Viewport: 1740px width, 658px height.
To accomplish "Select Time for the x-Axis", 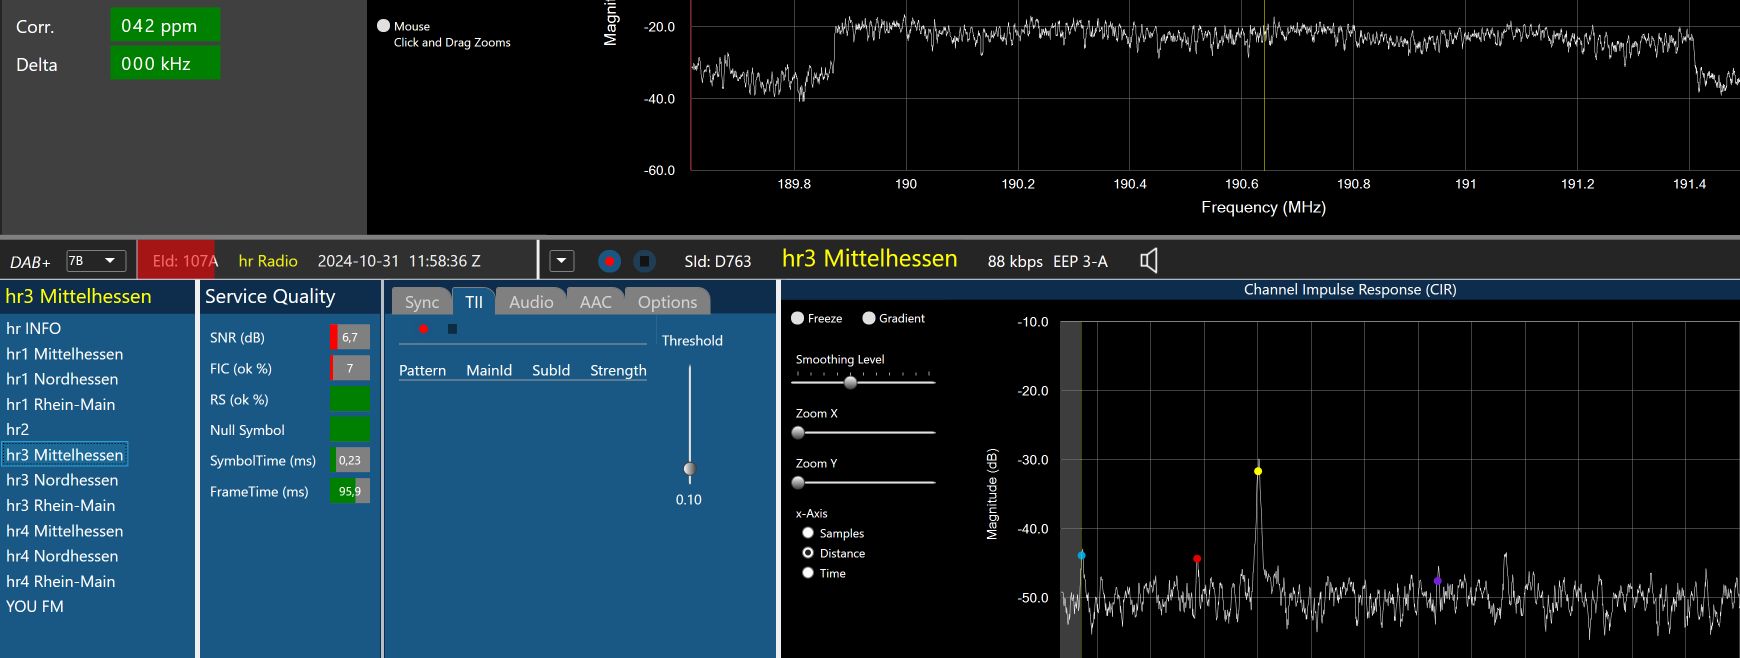I will point(808,573).
